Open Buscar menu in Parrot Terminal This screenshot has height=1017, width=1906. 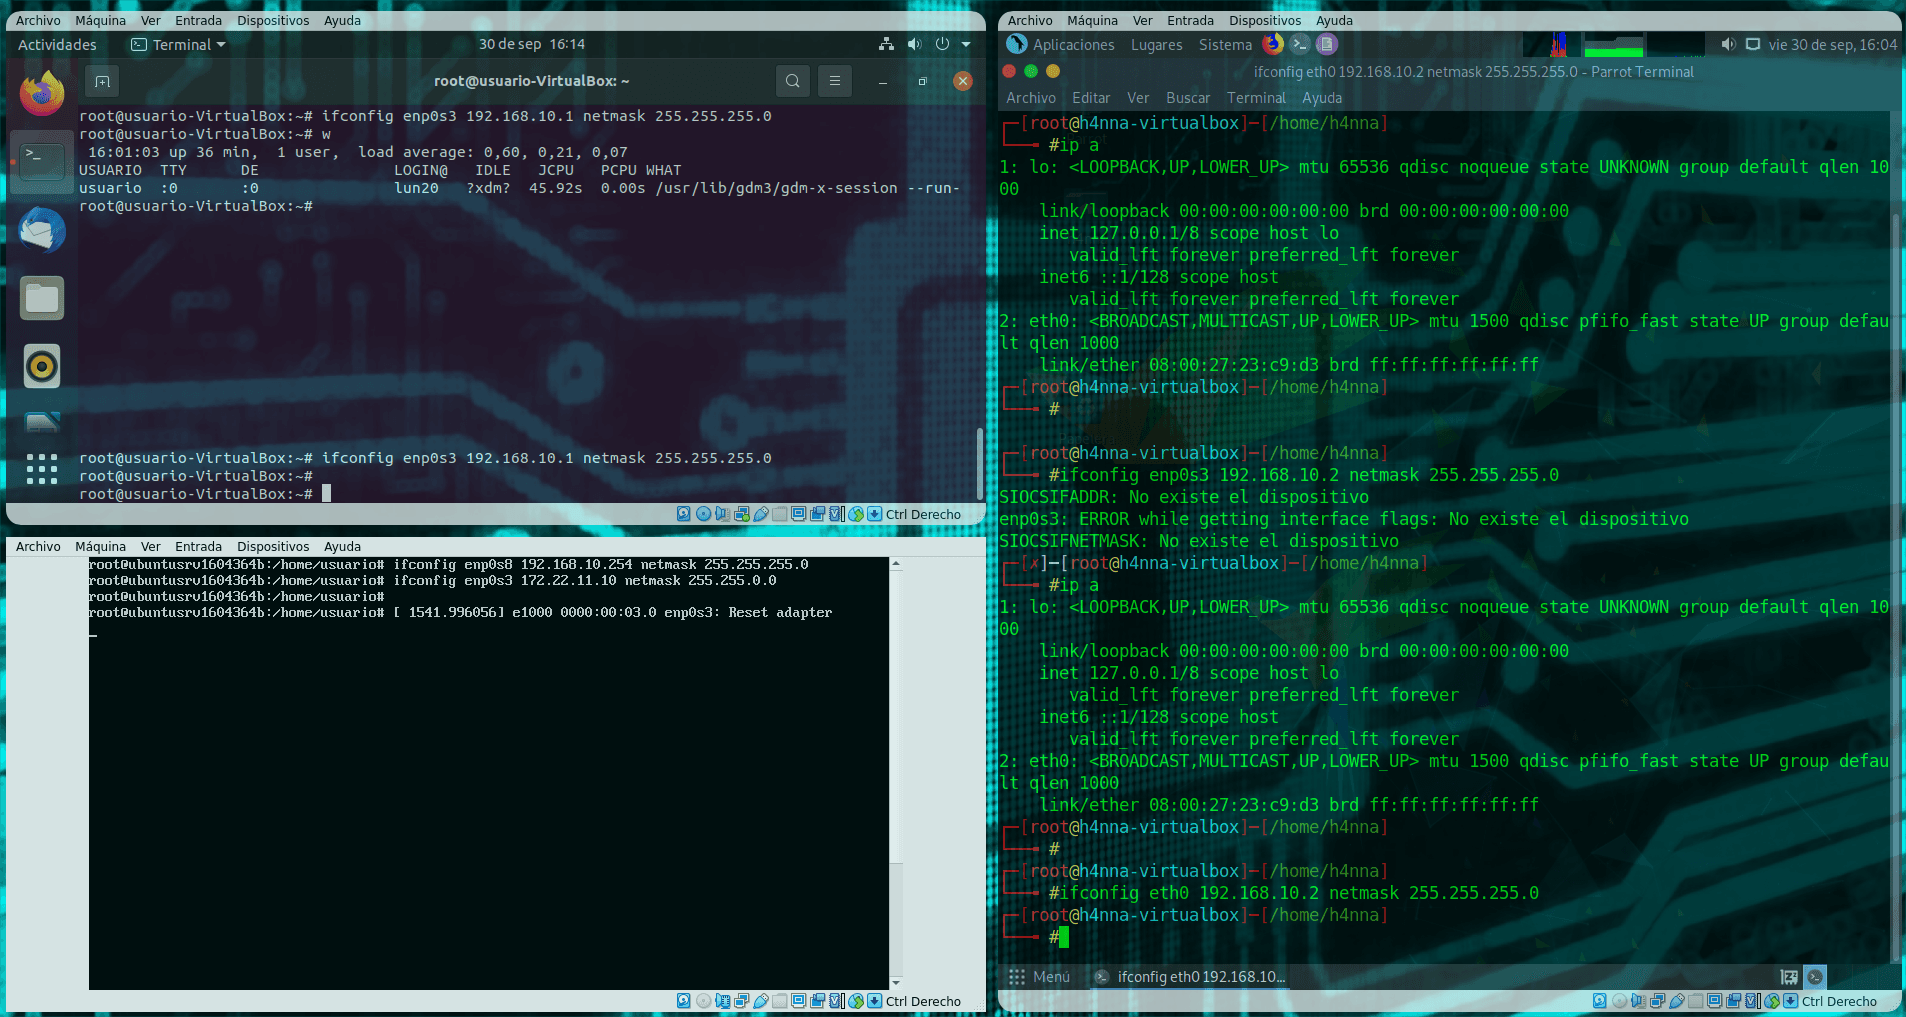point(1187,98)
